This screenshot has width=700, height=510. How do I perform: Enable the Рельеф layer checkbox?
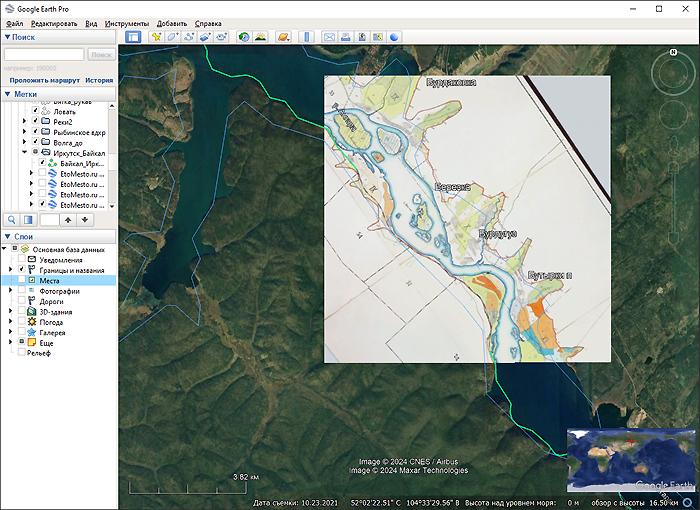(x=21, y=353)
